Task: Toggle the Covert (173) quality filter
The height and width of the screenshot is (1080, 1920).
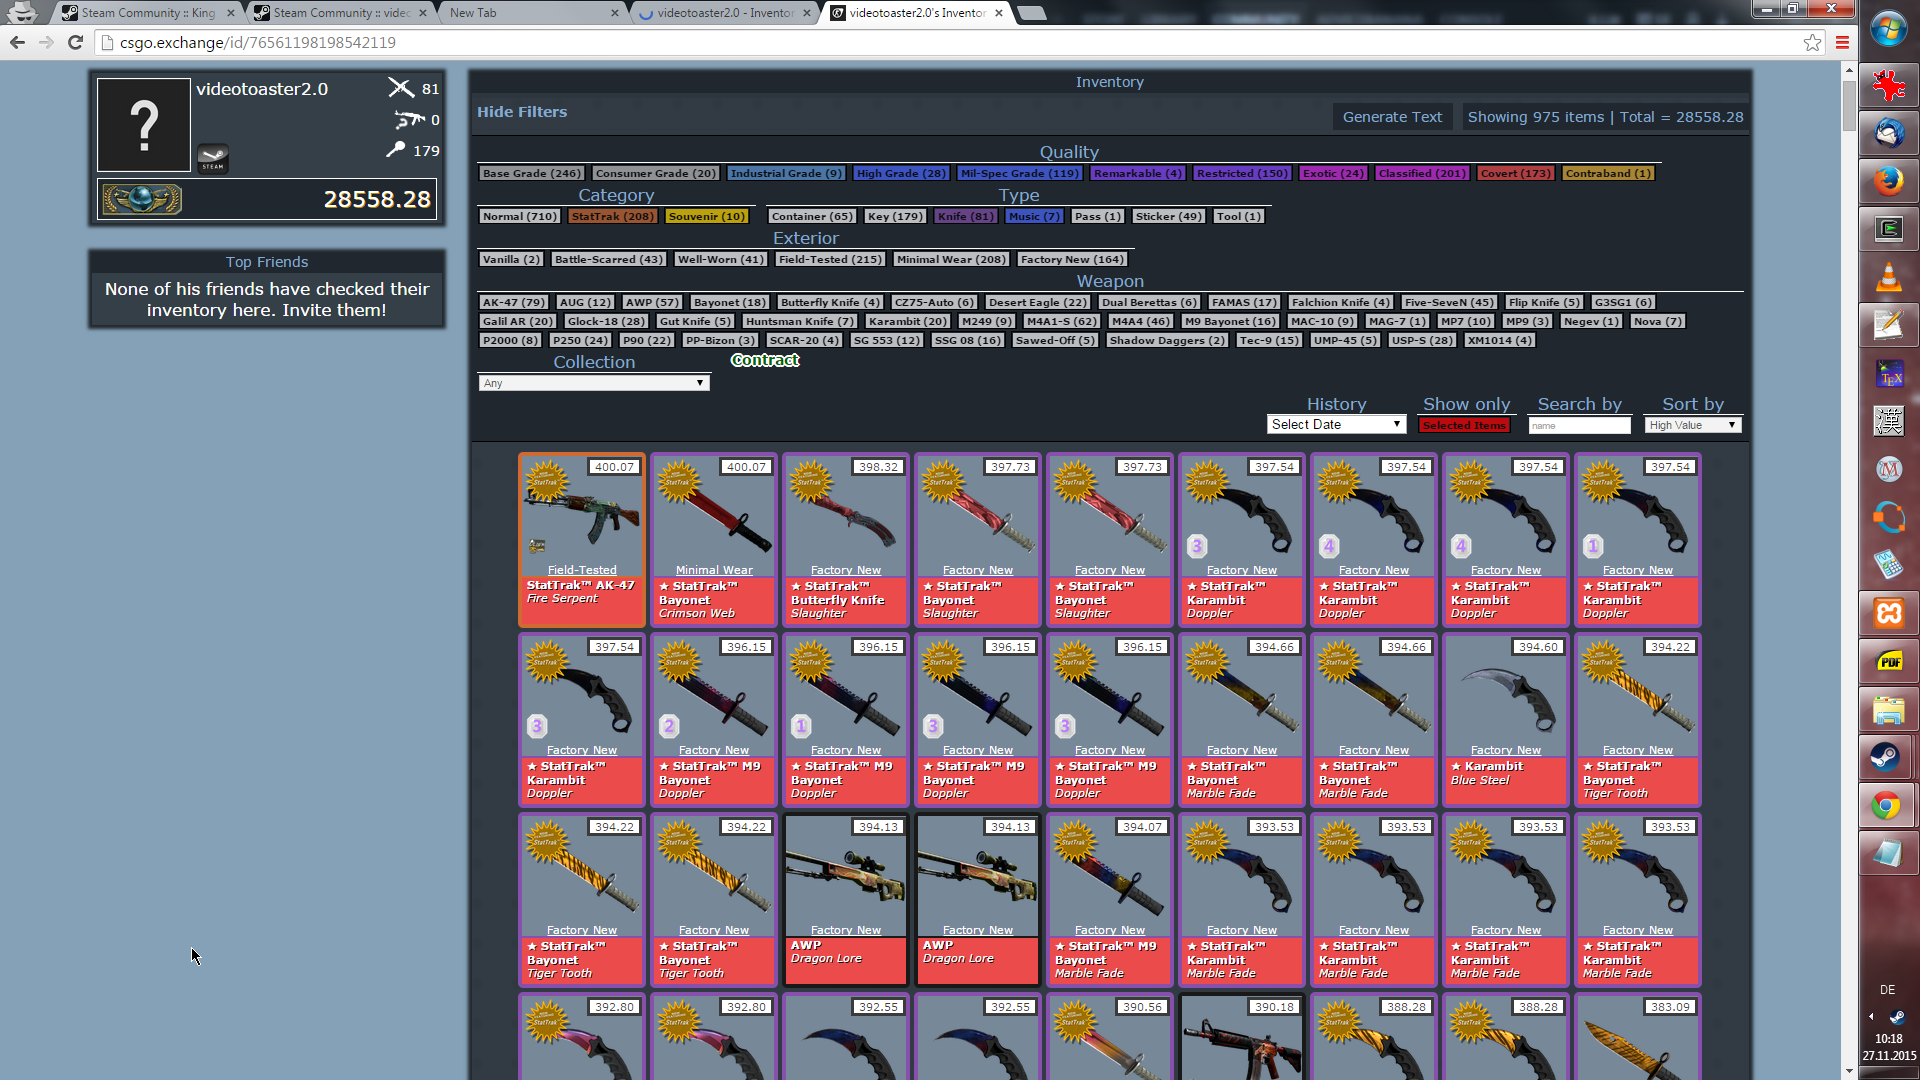Action: click(1515, 173)
